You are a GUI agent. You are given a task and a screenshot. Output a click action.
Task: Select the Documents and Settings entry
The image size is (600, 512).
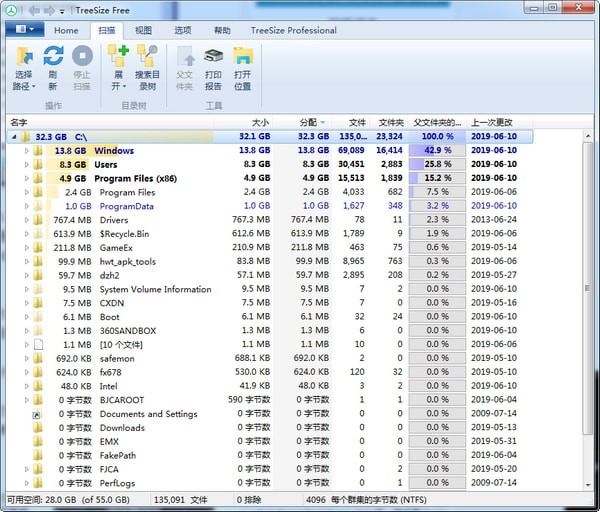point(148,414)
